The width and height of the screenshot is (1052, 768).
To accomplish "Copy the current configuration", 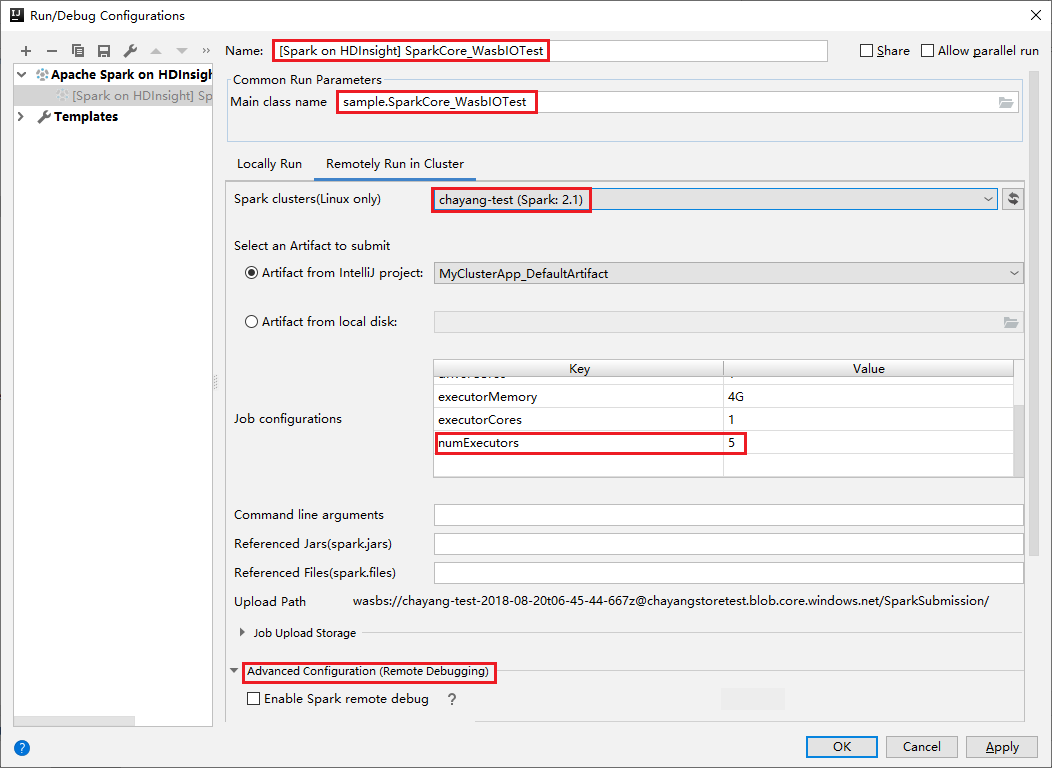I will [78, 50].
